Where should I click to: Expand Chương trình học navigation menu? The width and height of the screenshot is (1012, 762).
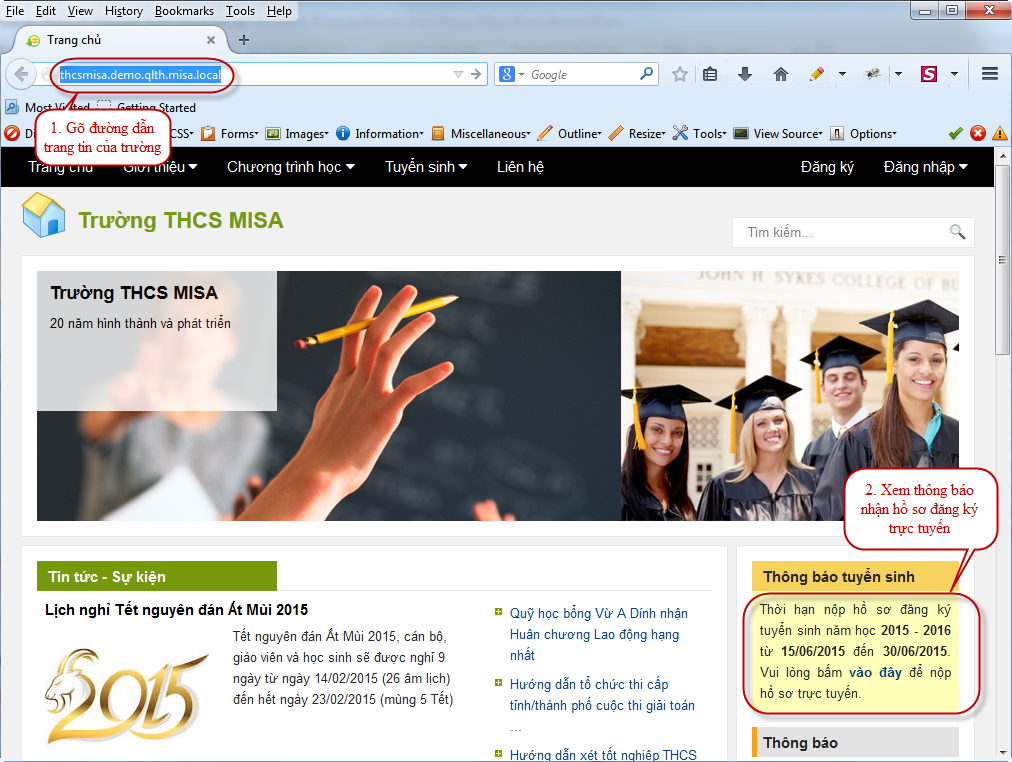pos(290,167)
